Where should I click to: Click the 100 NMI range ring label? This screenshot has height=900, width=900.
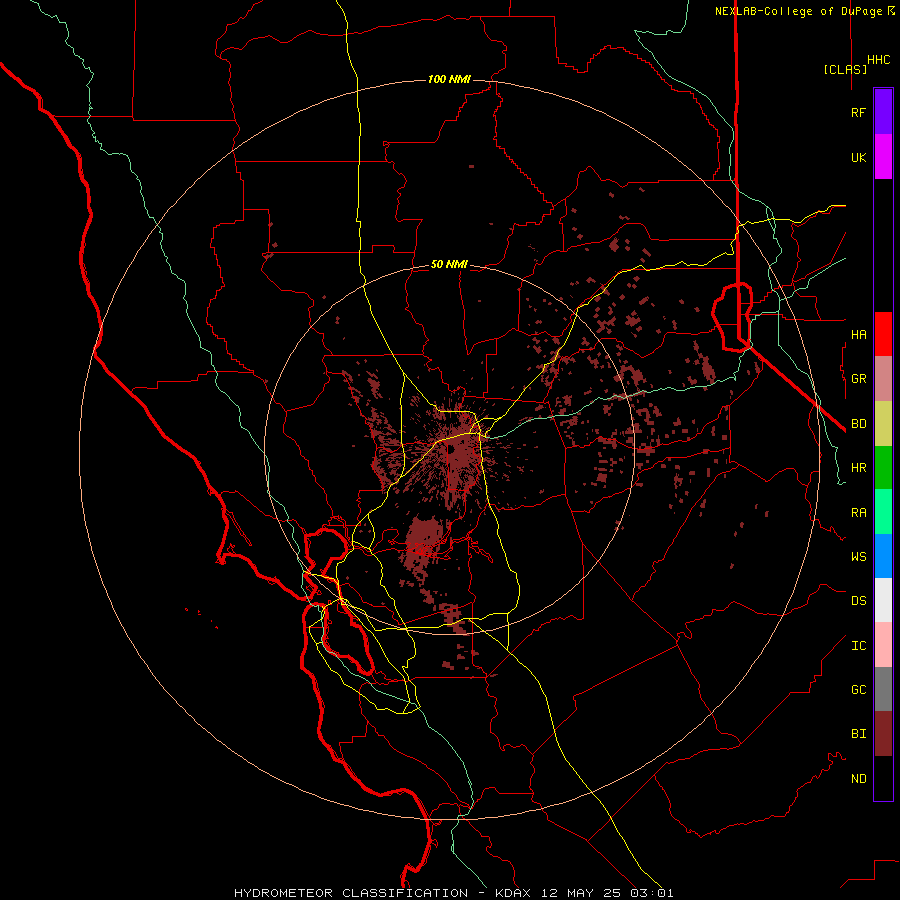(x=449, y=79)
